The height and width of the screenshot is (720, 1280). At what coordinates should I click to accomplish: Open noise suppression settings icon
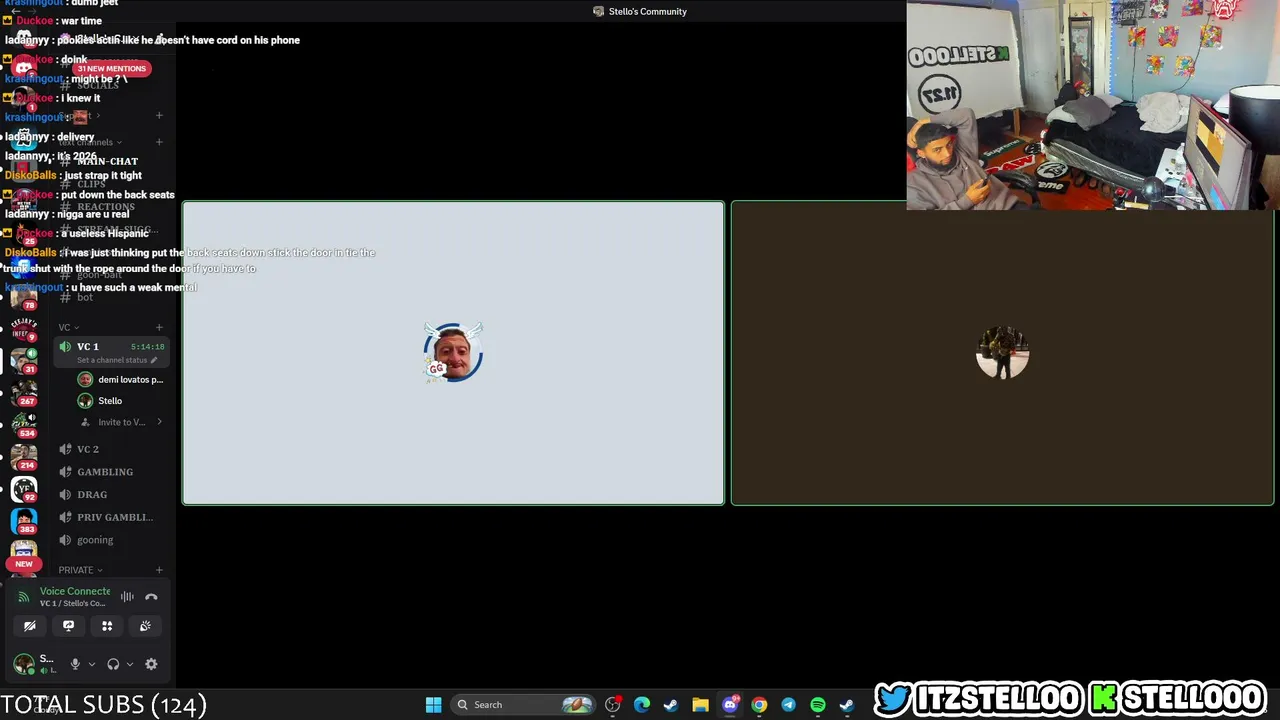[x=127, y=597]
